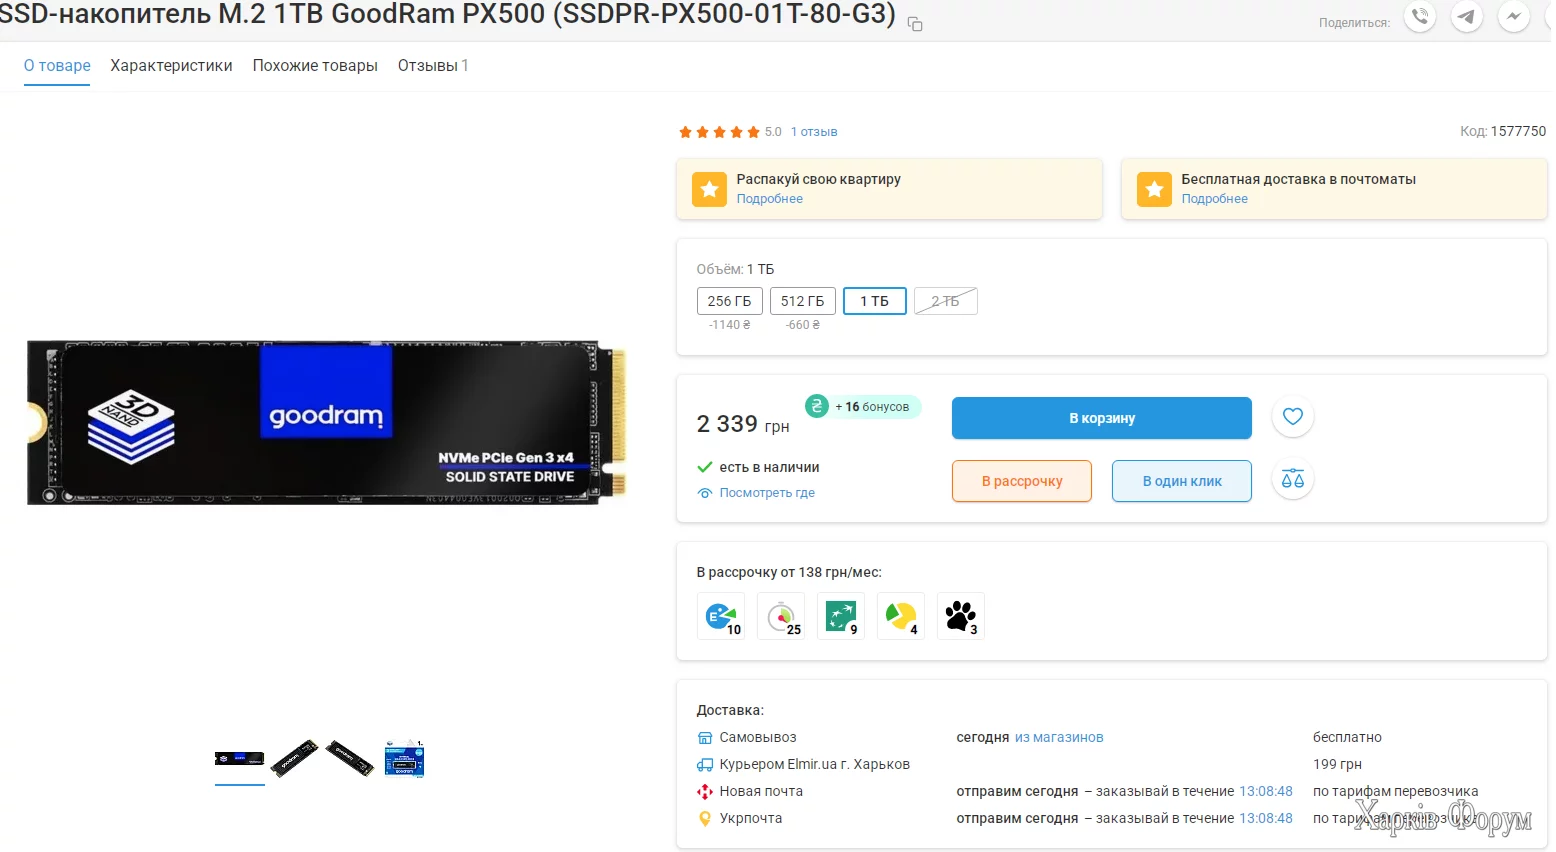
Task: Click the 'бесплатно' pickup cost
Action: tap(1347, 738)
